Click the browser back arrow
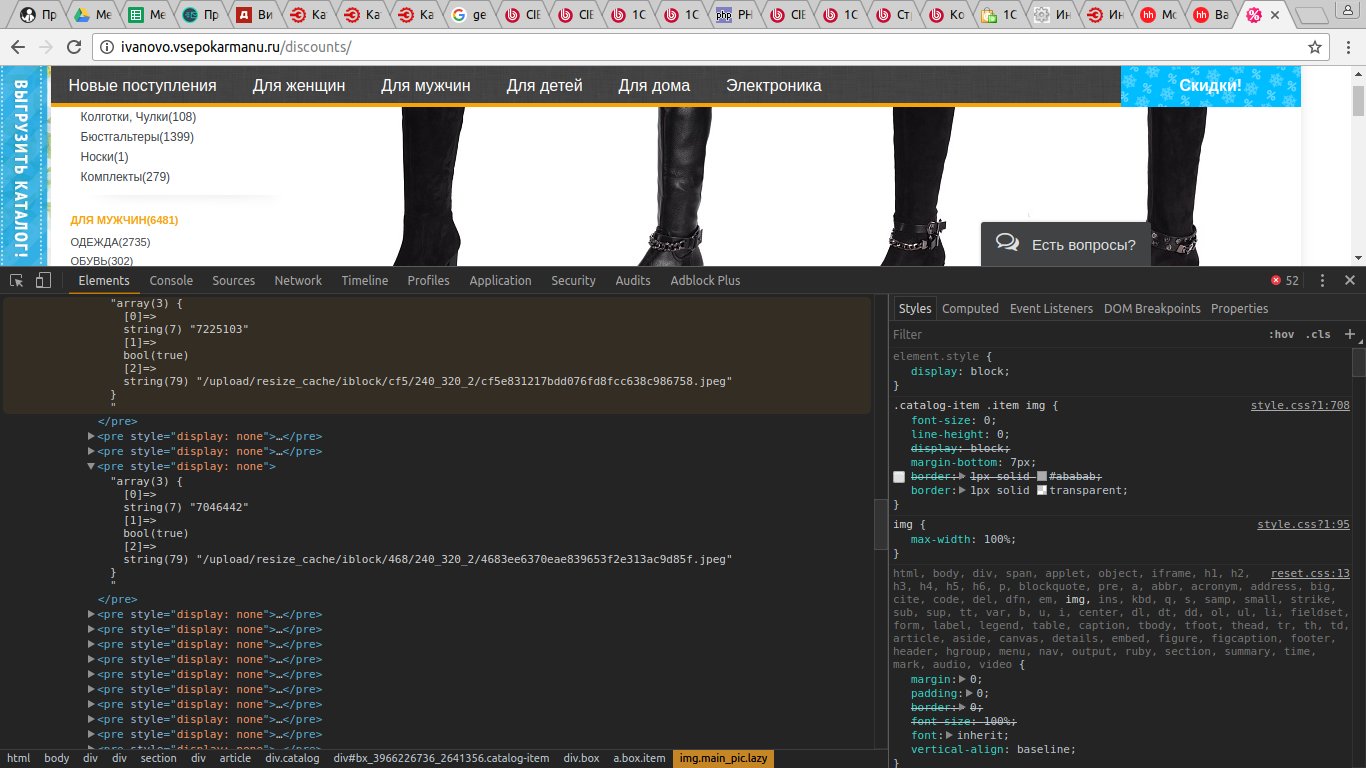1366x768 pixels. coord(17,47)
